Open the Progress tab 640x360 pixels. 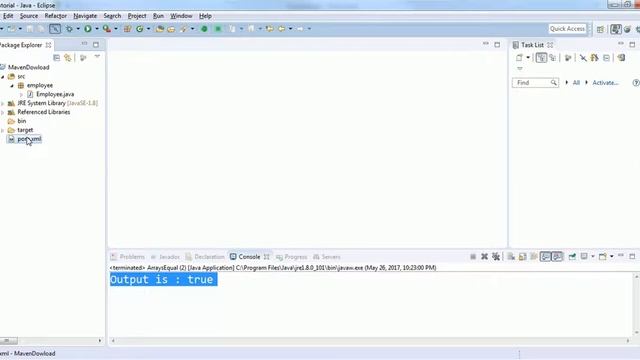click(x=291, y=257)
